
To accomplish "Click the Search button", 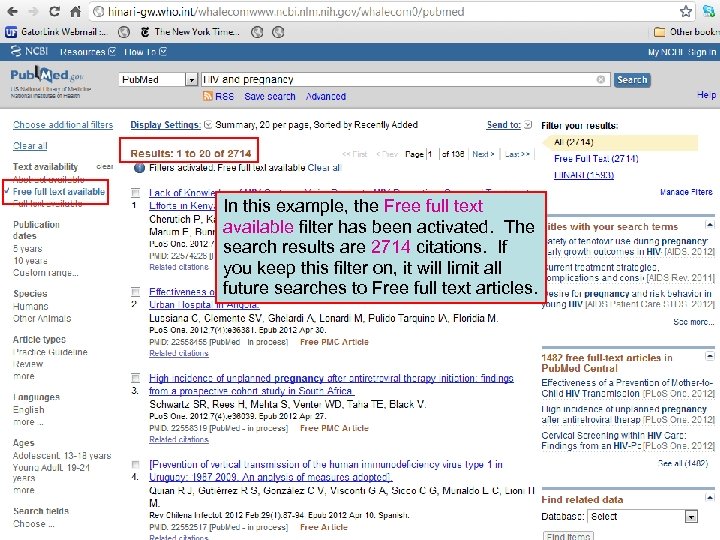I will point(632,80).
